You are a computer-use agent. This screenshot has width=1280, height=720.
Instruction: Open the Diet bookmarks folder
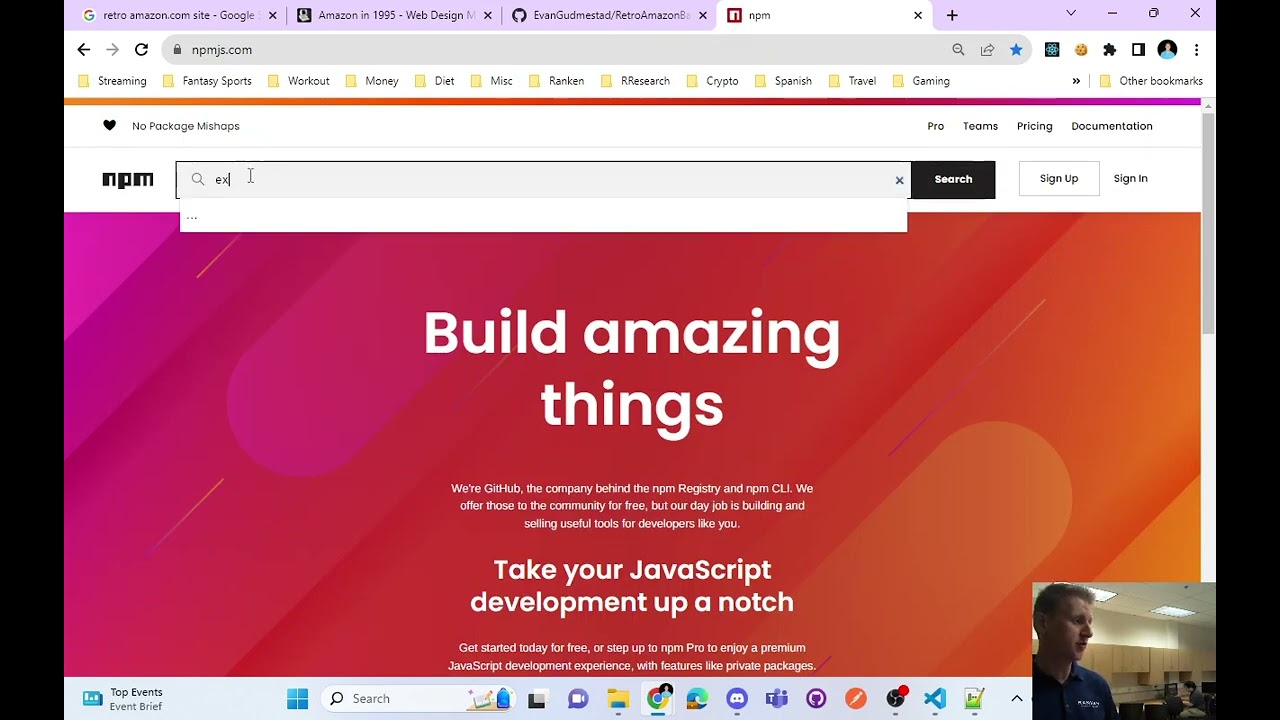434,81
